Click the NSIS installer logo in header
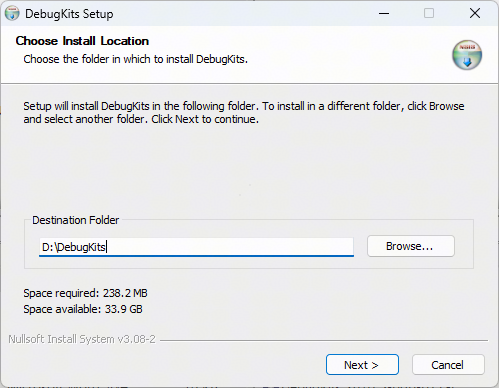499x388 pixels. pyautogui.click(x=467, y=55)
